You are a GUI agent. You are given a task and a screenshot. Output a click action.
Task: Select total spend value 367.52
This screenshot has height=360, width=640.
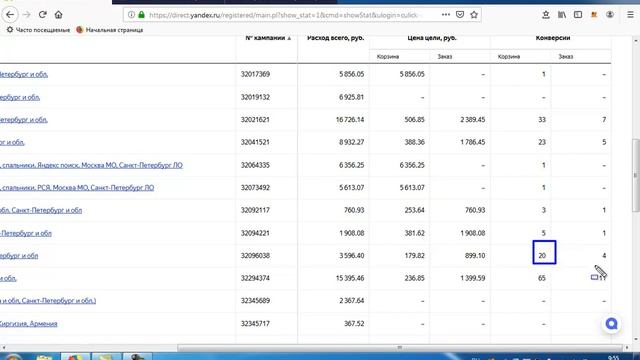(x=354, y=324)
